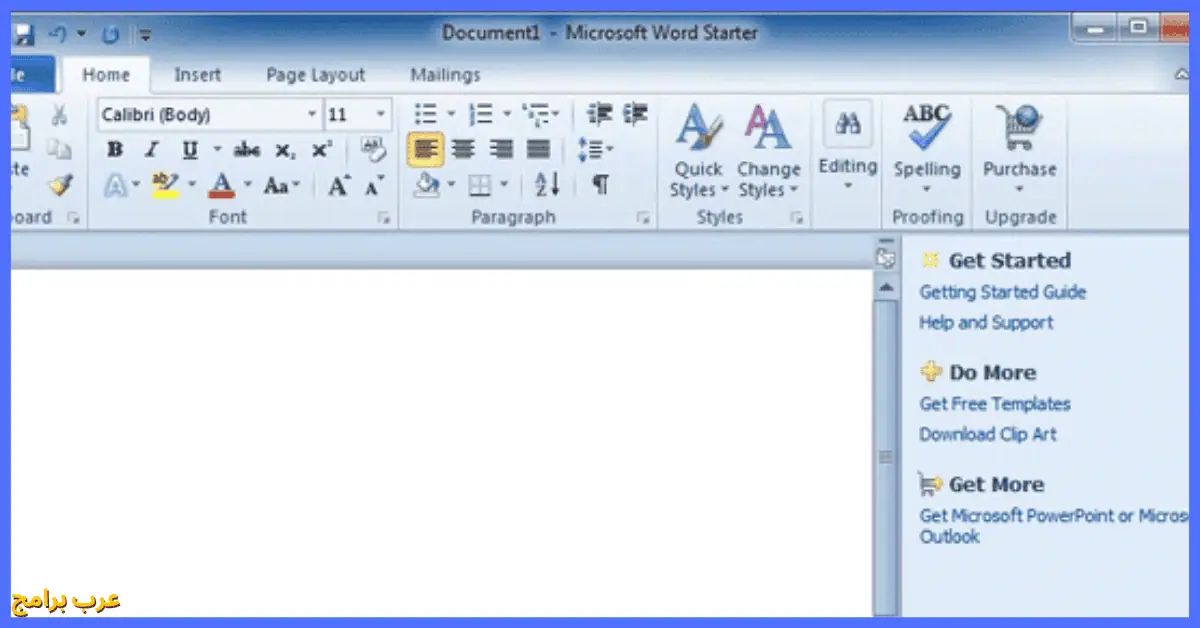Viewport: 1200px width, 628px height.
Task: Click the Purchase cart button
Action: pyautogui.click(x=1019, y=150)
